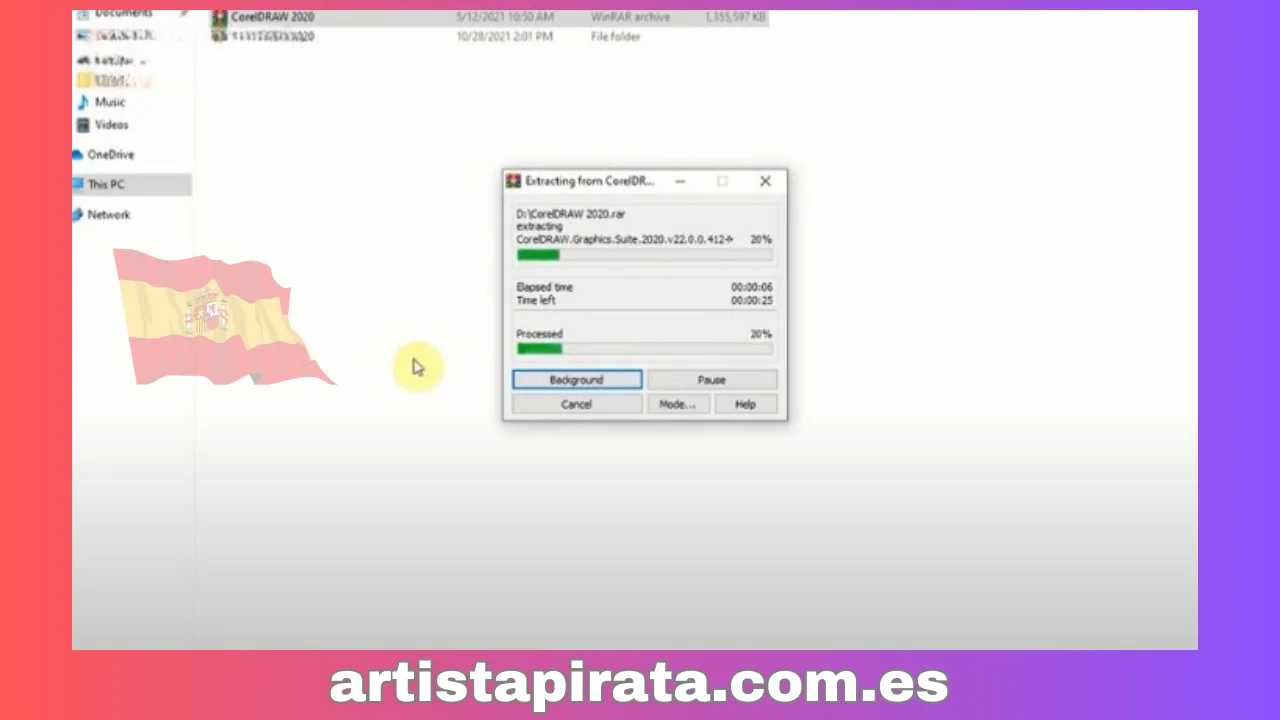Open OneDrive in the navigation pane
Viewport: 1280px width, 720px height.
tap(110, 155)
